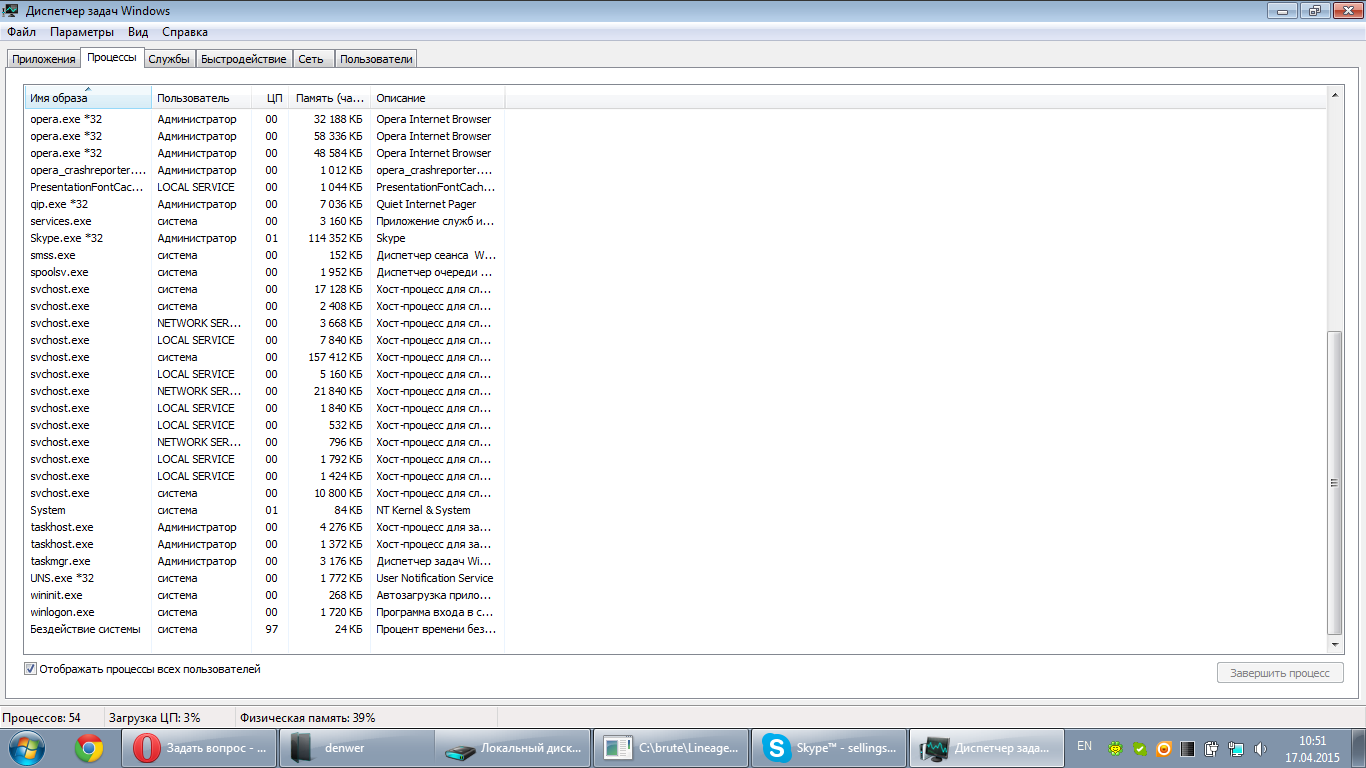Click the network tray icon

click(x=1236, y=748)
